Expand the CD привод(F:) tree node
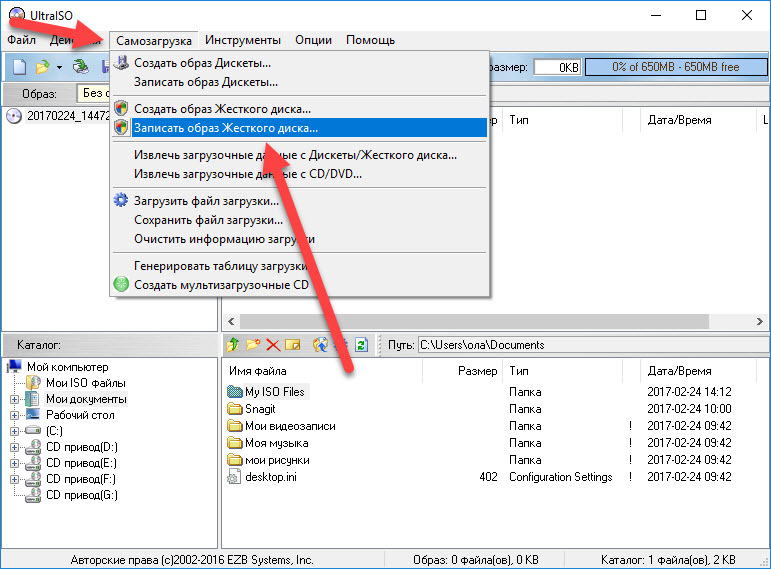This screenshot has height=569, width=771. coord(14,479)
